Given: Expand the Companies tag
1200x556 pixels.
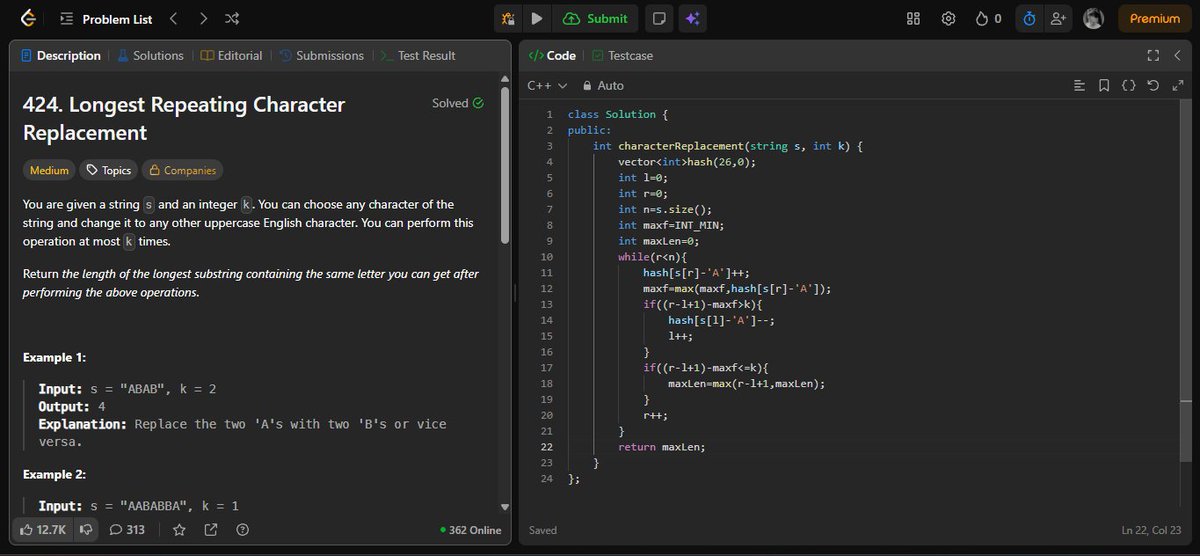Looking at the screenshot, I should [181, 170].
